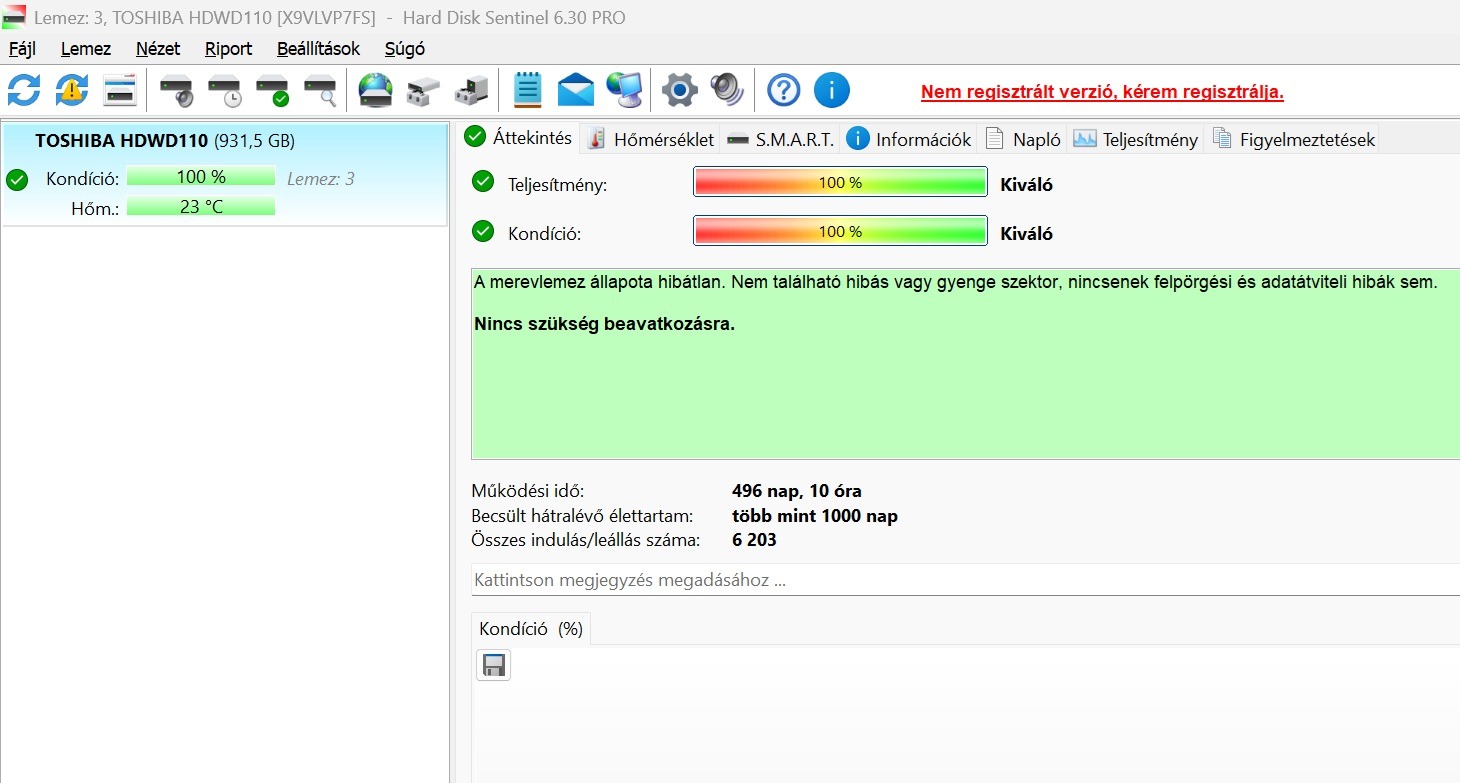
Task: Click the blue envelope e-mail icon
Action: 576,91
